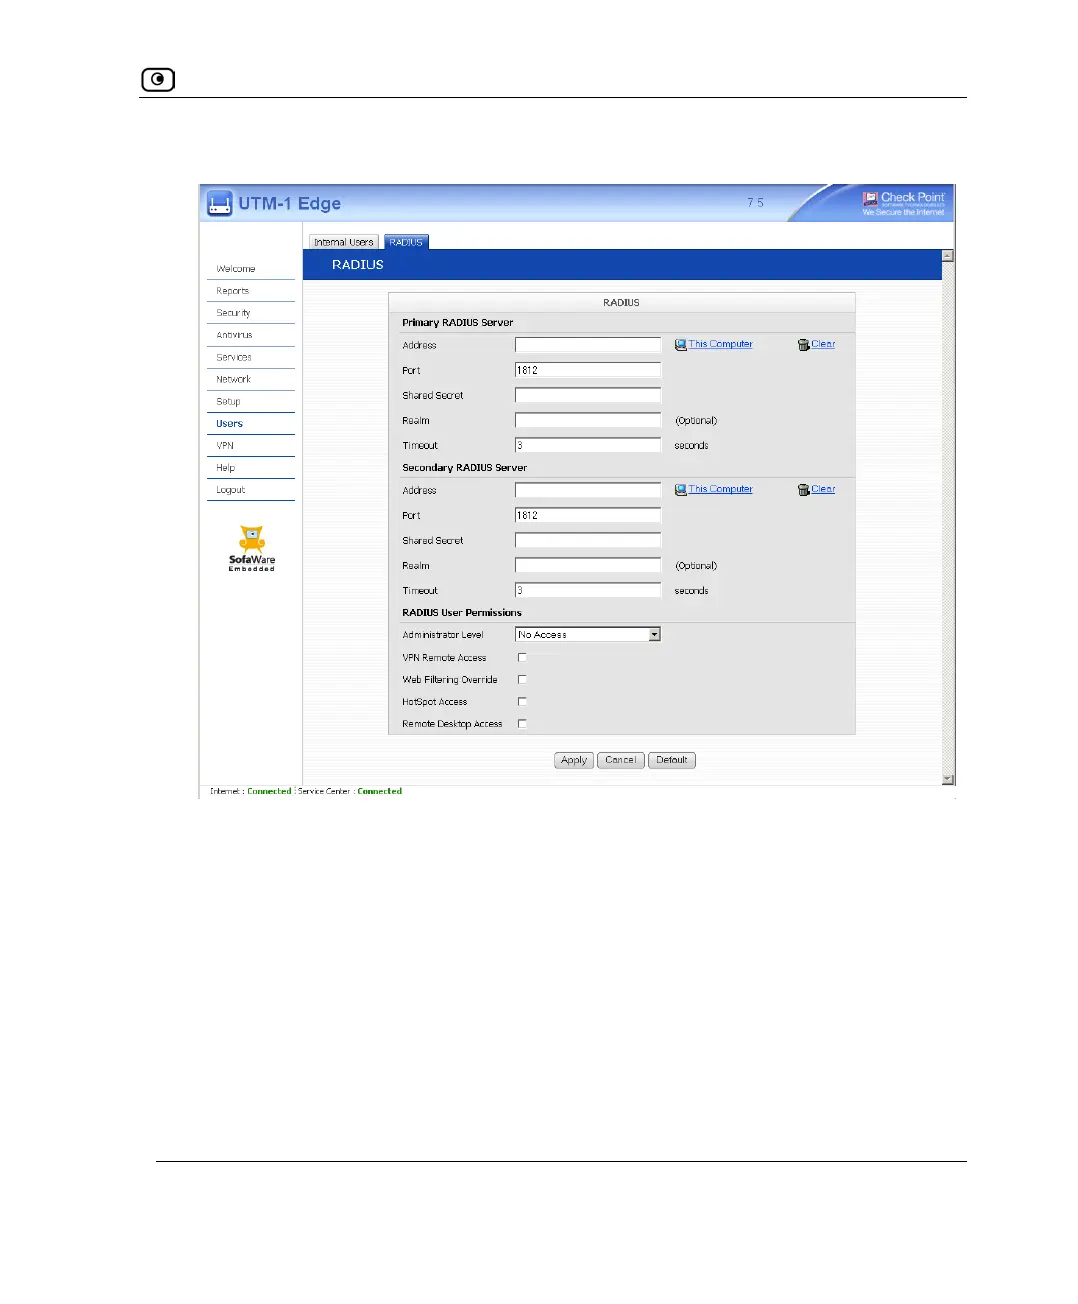Click the Secondary RADIUS Address field
Image resolution: width=1078 pixels, height=1304 pixels.
(x=588, y=490)
